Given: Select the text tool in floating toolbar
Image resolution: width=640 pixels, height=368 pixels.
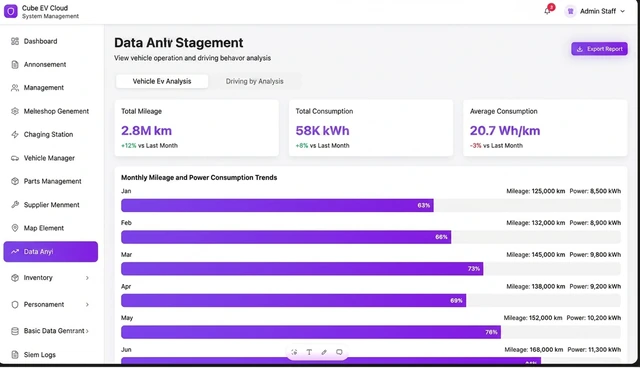Looking at the screenshot, I should pyautogui.click(x=309, y=352).
